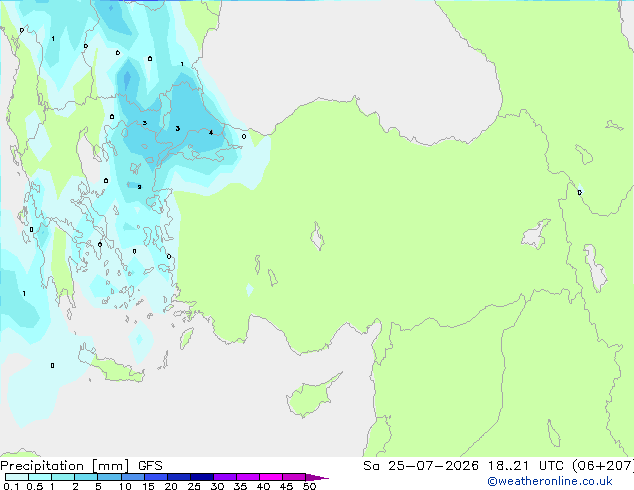
Task: Click the '(06+207)' forecast run text
Action: coord(602,466)
